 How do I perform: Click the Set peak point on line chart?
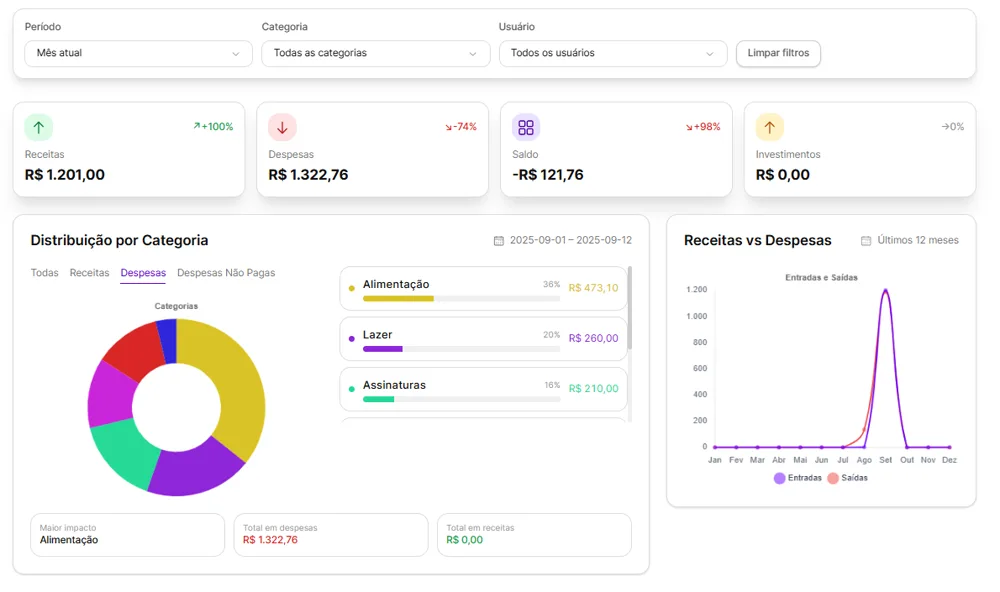coord(885,291)
